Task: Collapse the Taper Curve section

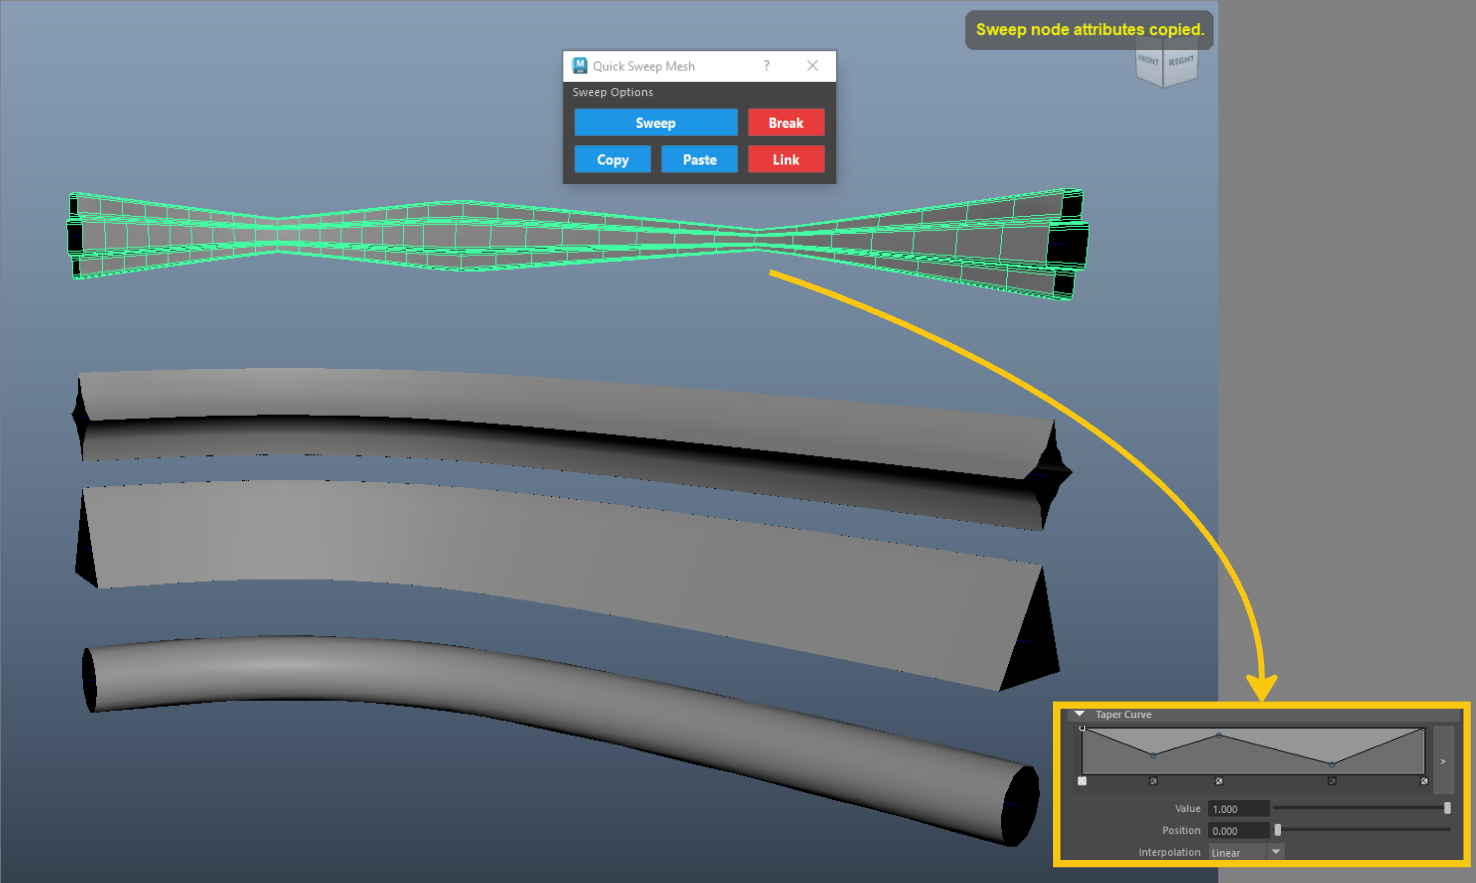Action: [x=1080, y=714]
